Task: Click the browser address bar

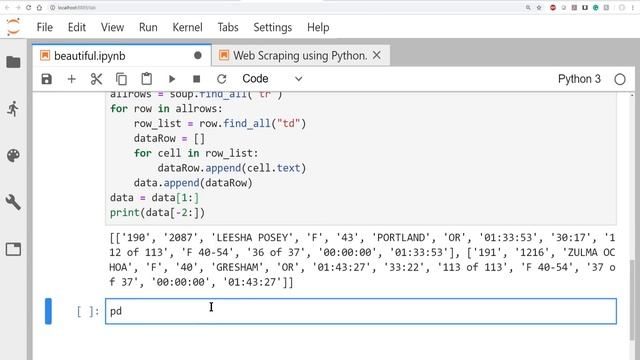Action: point(286,7)
